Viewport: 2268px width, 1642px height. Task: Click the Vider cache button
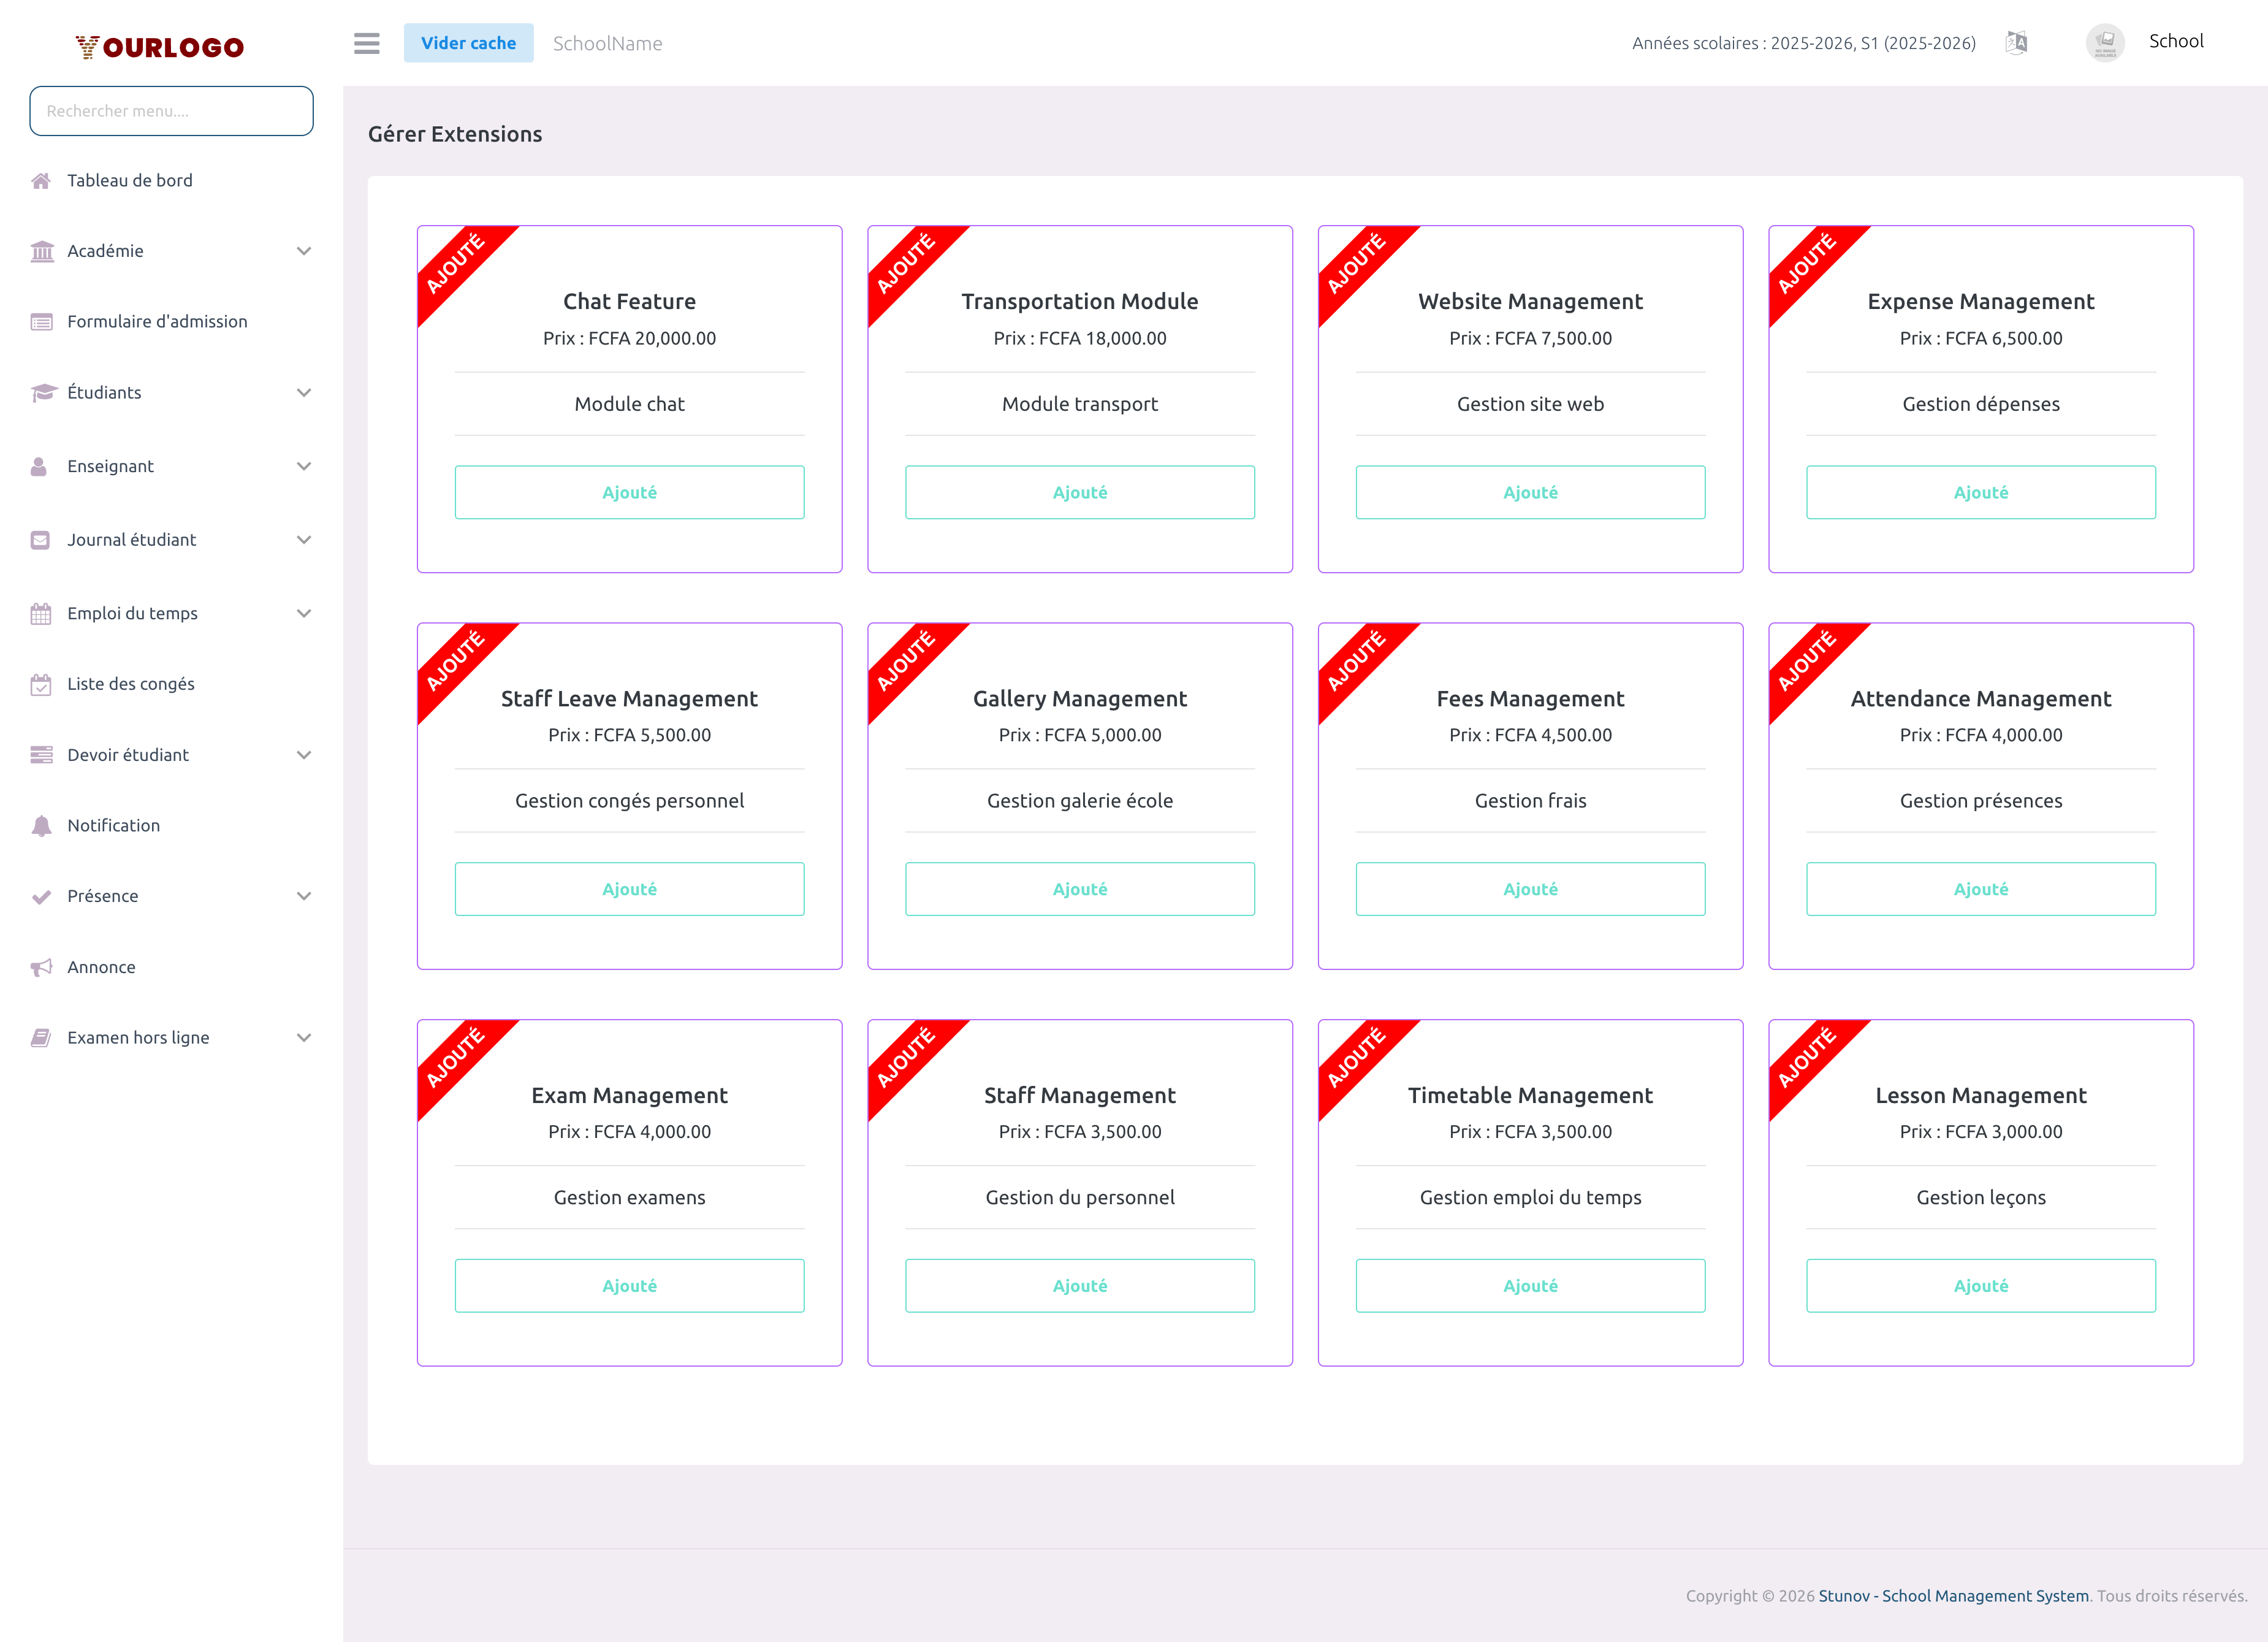[468, 42]
